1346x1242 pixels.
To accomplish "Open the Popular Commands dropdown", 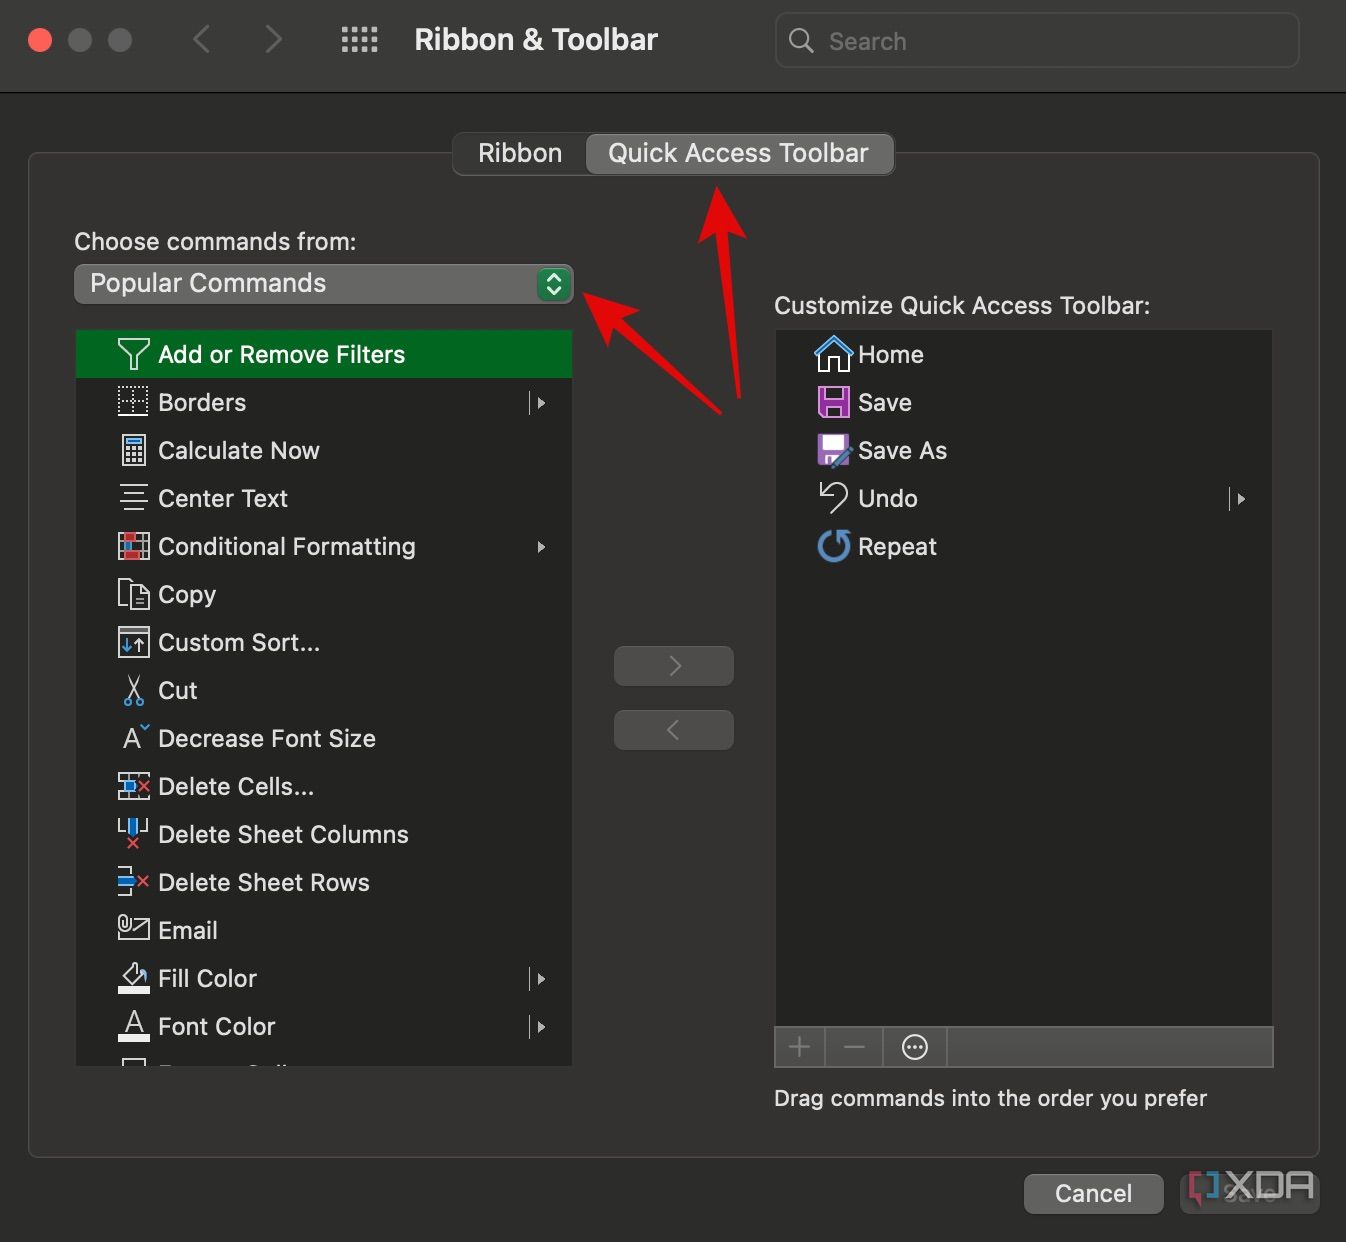I will pos(323,284).
